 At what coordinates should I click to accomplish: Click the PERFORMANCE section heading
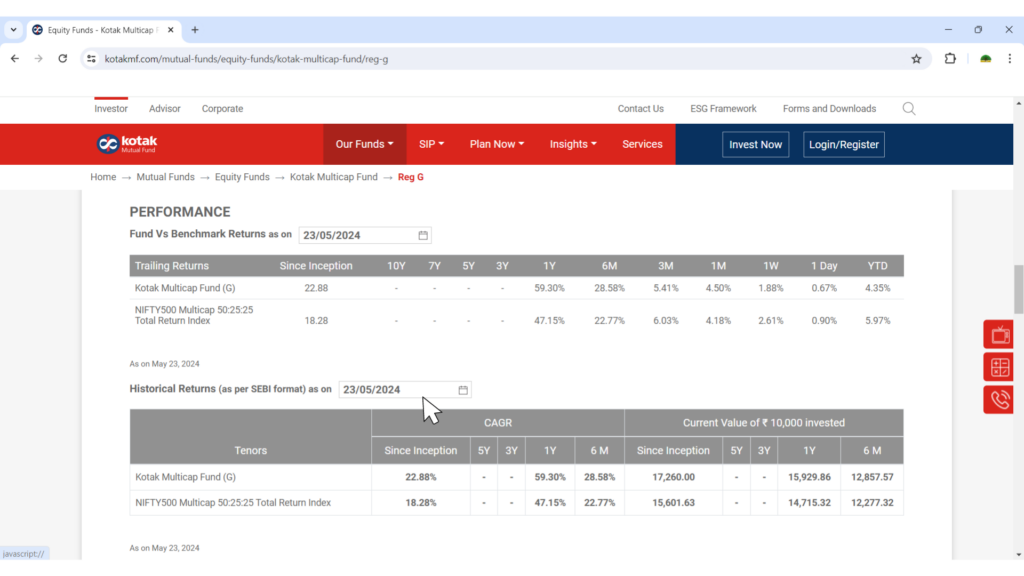click(180, 212)
